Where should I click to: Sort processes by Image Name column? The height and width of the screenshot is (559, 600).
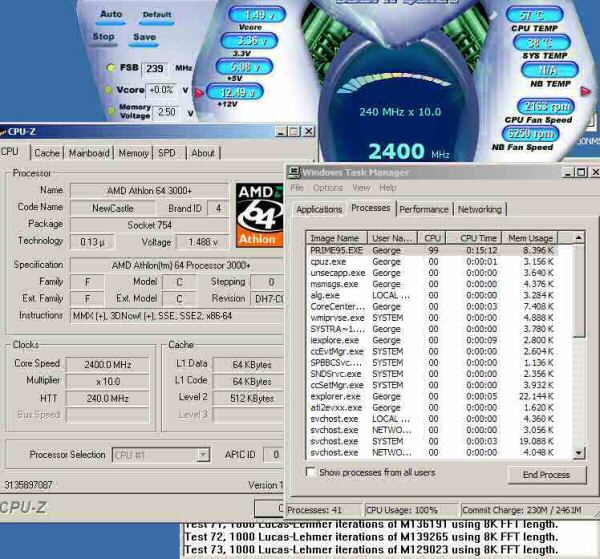point(337,238)
